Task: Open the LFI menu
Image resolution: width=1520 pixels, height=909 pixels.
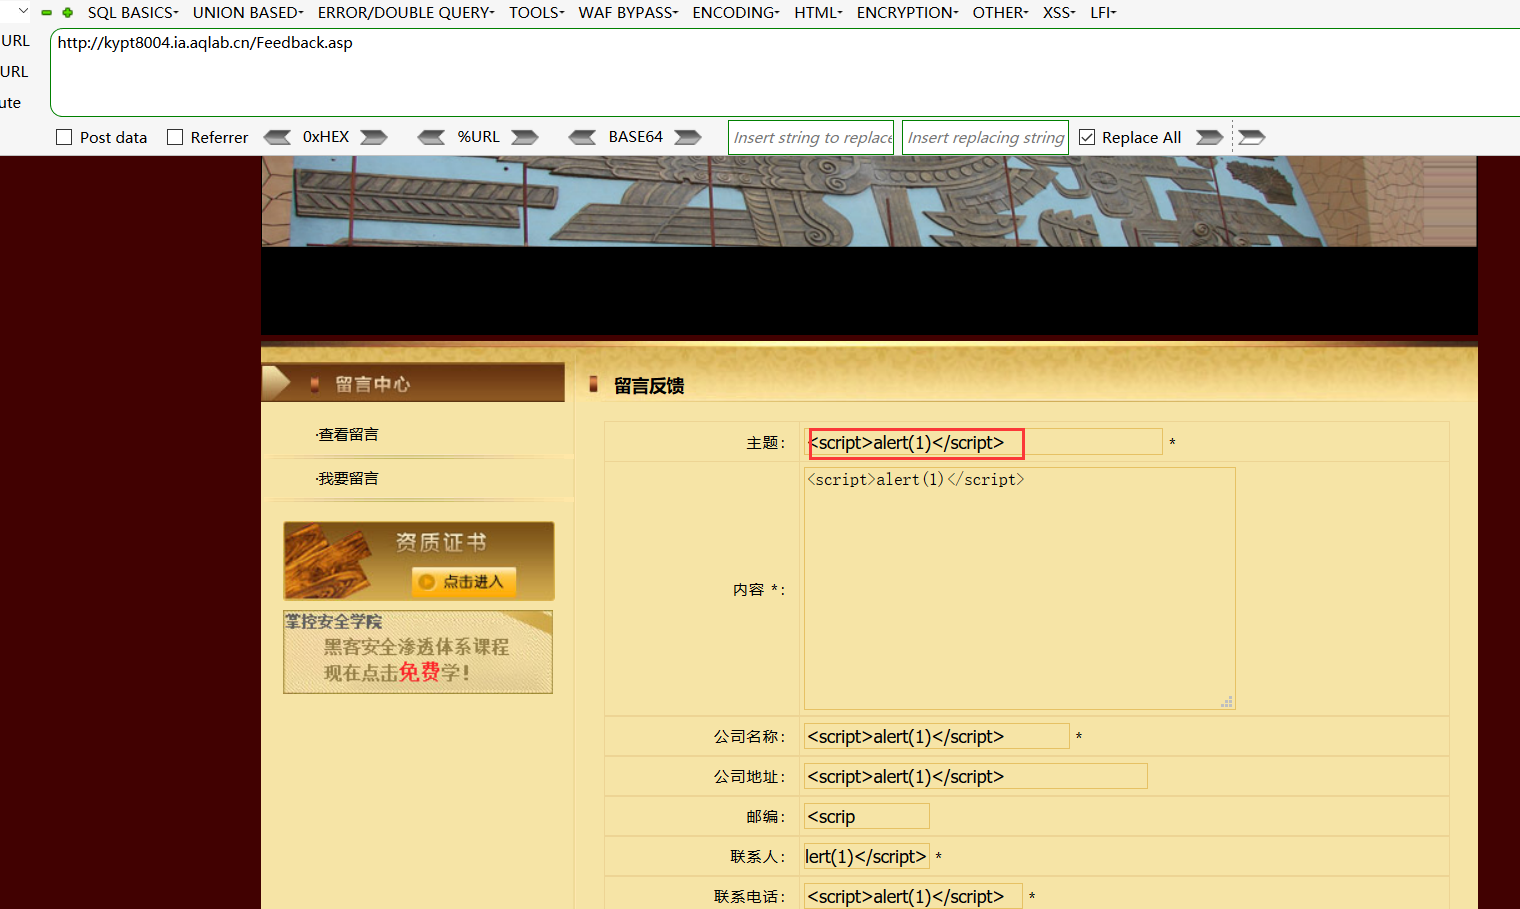Action: (1103, 13)
